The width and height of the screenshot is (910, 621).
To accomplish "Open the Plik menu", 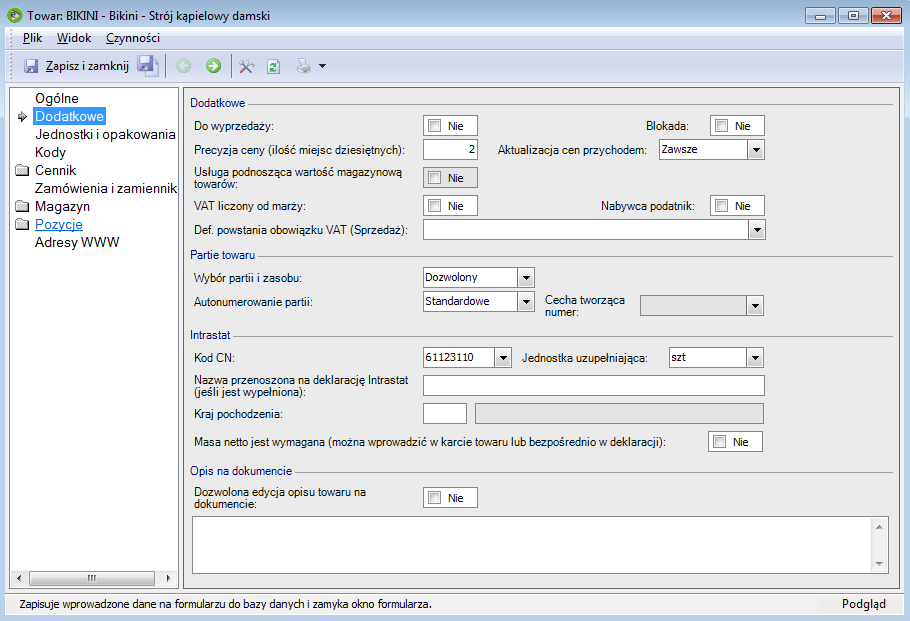I will (x=32, y=38).
